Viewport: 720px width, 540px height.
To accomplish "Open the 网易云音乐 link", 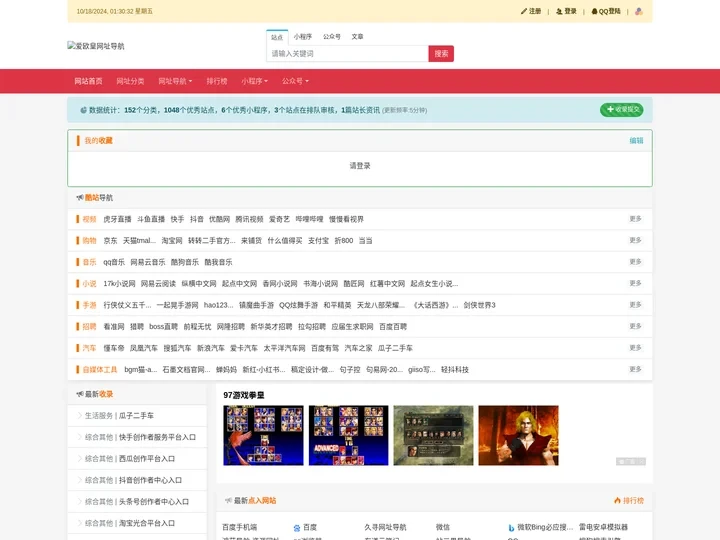I will point(148,262).
